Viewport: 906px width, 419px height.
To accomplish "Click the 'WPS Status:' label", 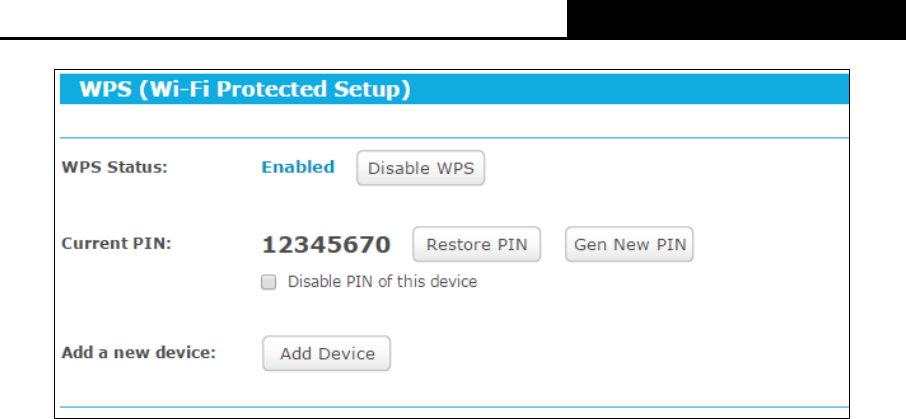I will tap(114, 168).
